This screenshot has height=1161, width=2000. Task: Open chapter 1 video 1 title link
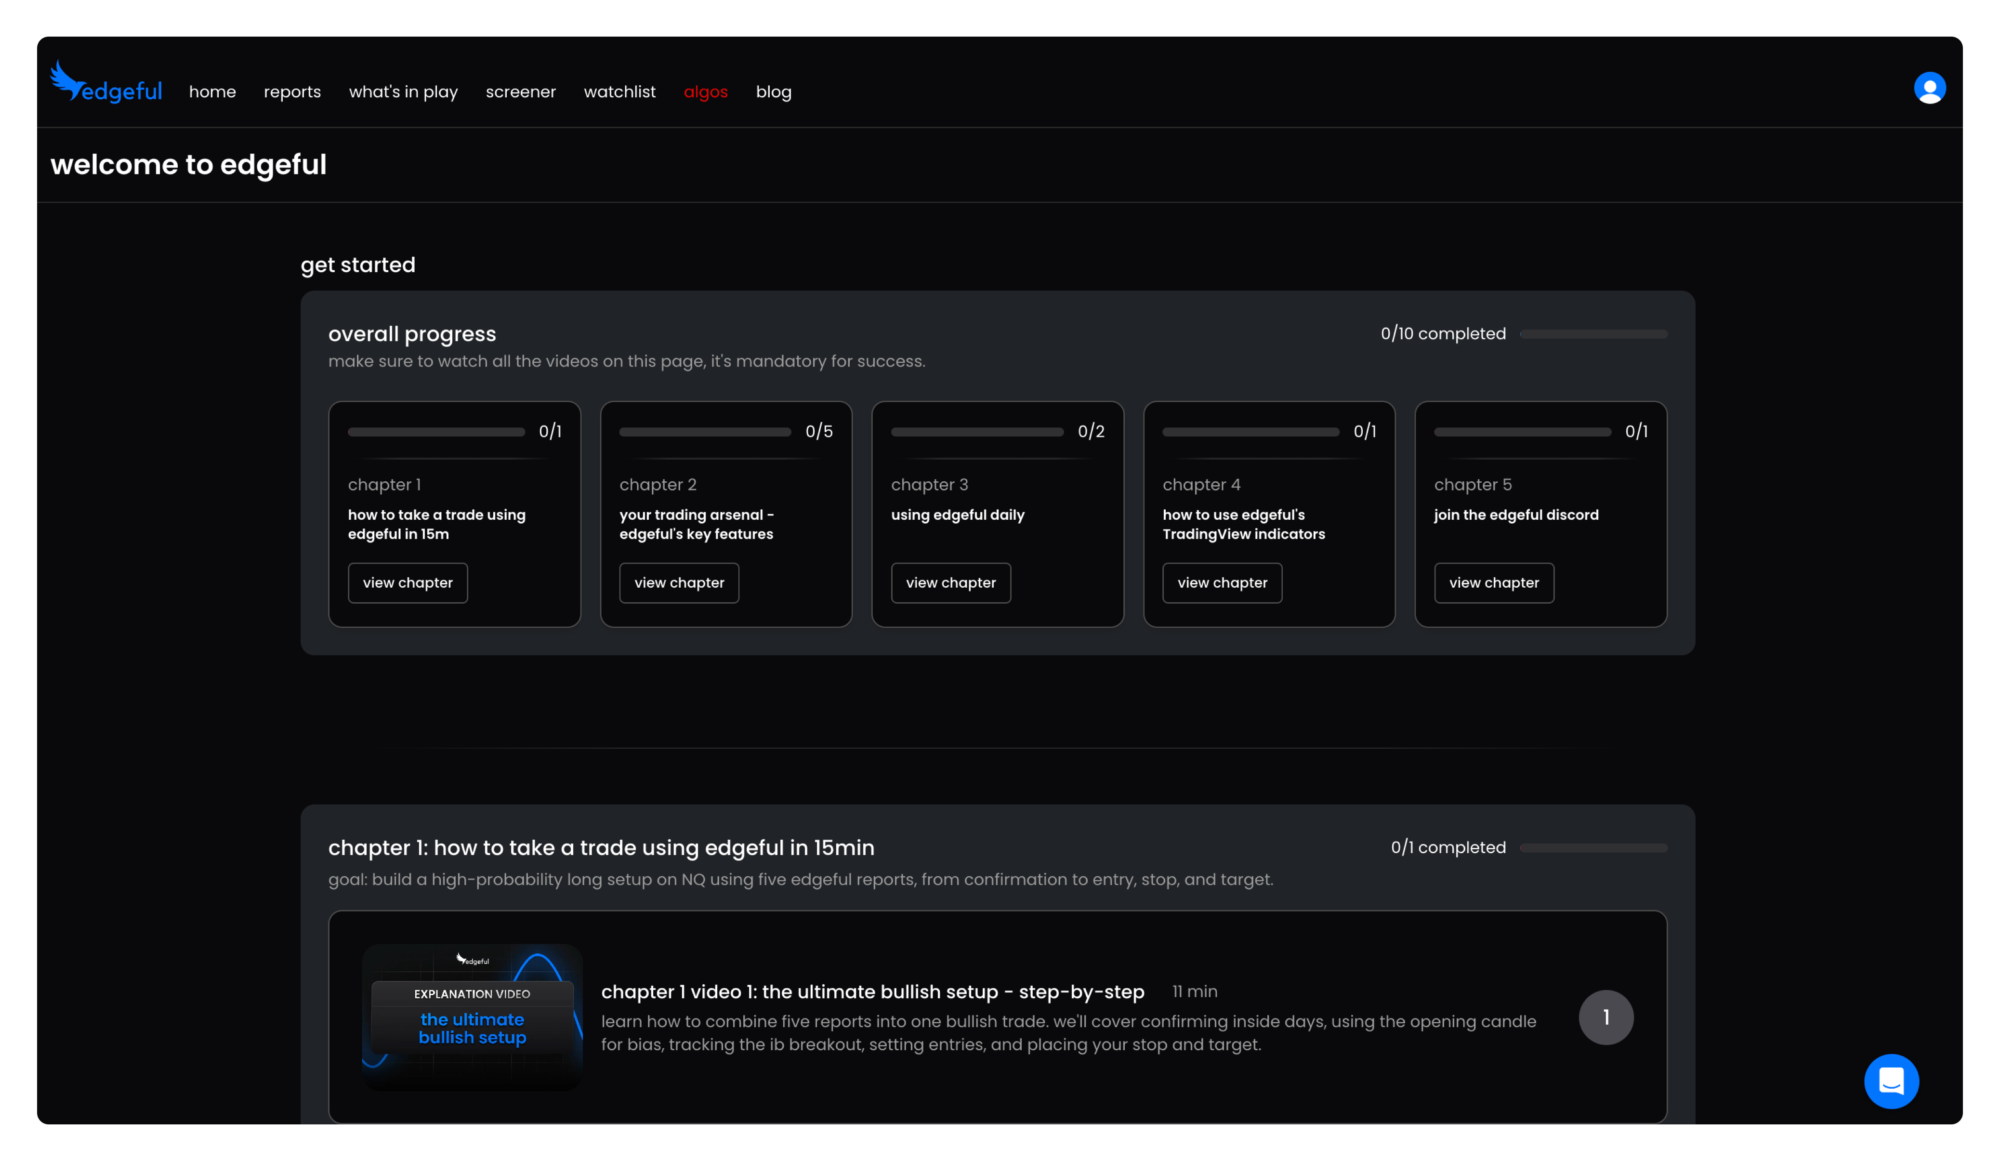(x=872, y=992)
